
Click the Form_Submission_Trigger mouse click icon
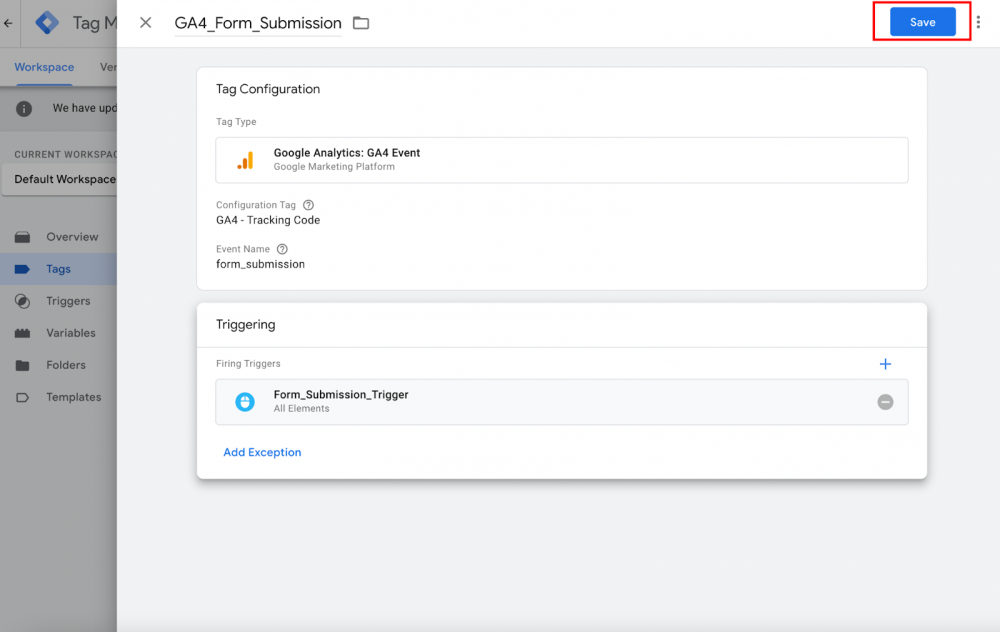tap(245, 402)
